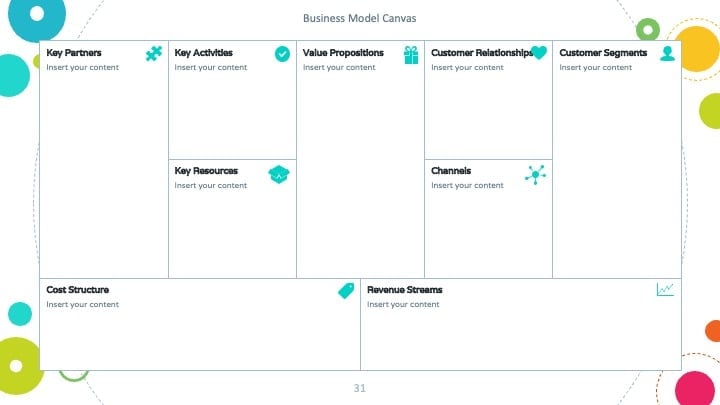This screenshot has height=405, width=720.
Task: Click the slide number 31
Action: pyautogui.click(x=360, y=388)
